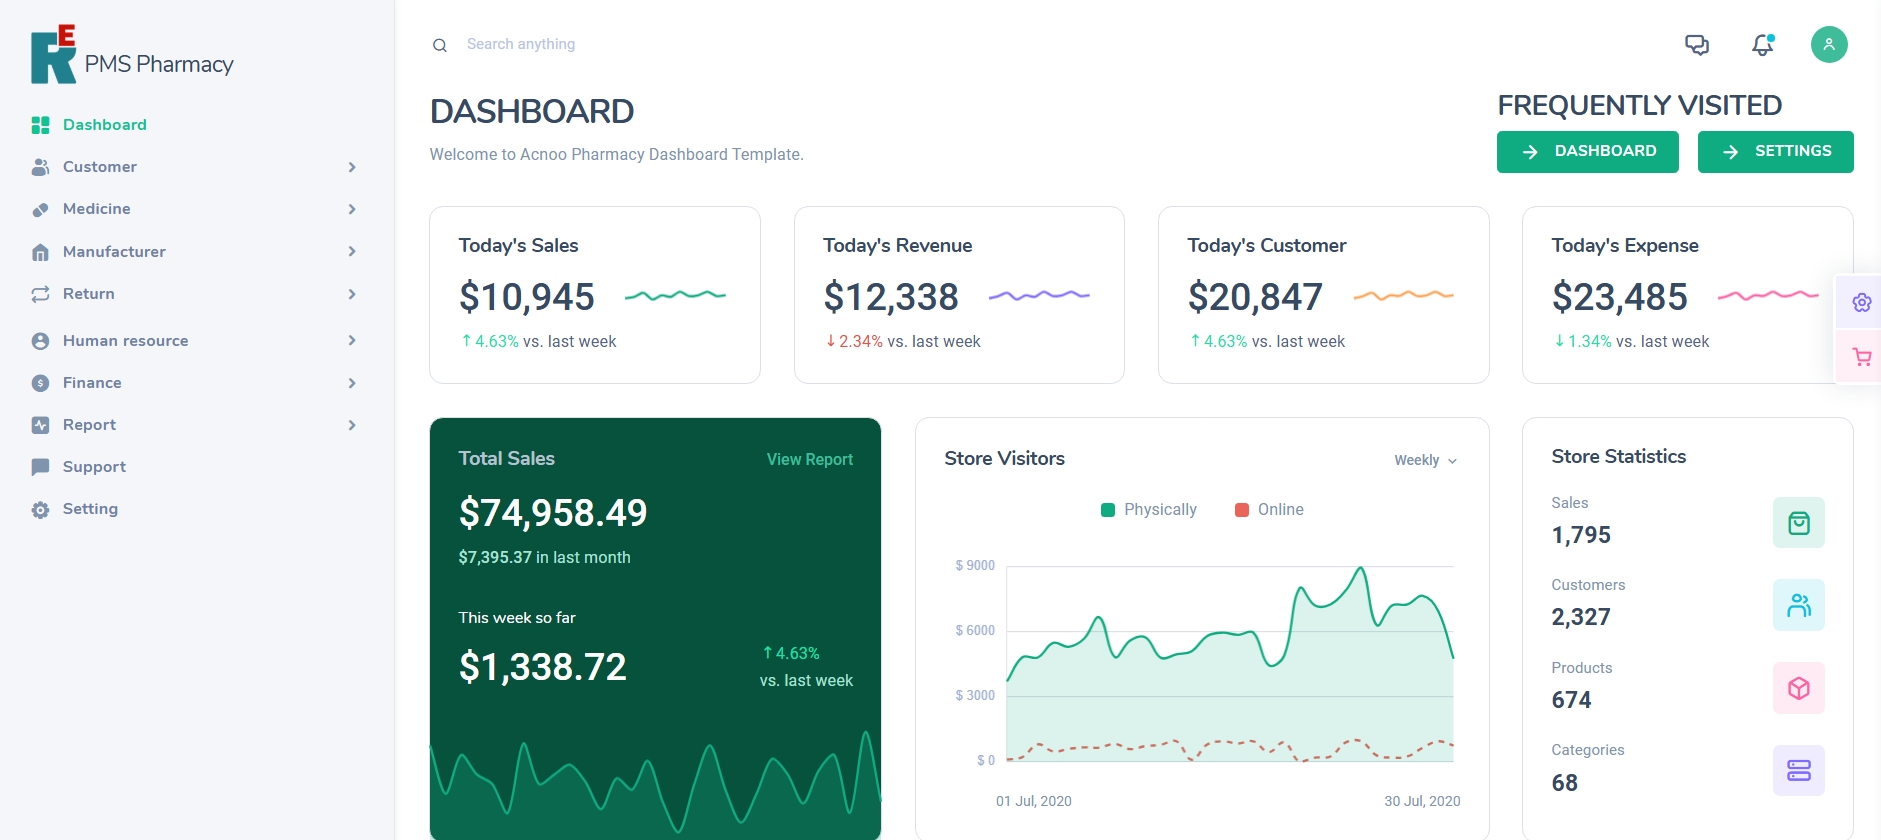Click the $74,958.49 total sales value

(553, 513)
